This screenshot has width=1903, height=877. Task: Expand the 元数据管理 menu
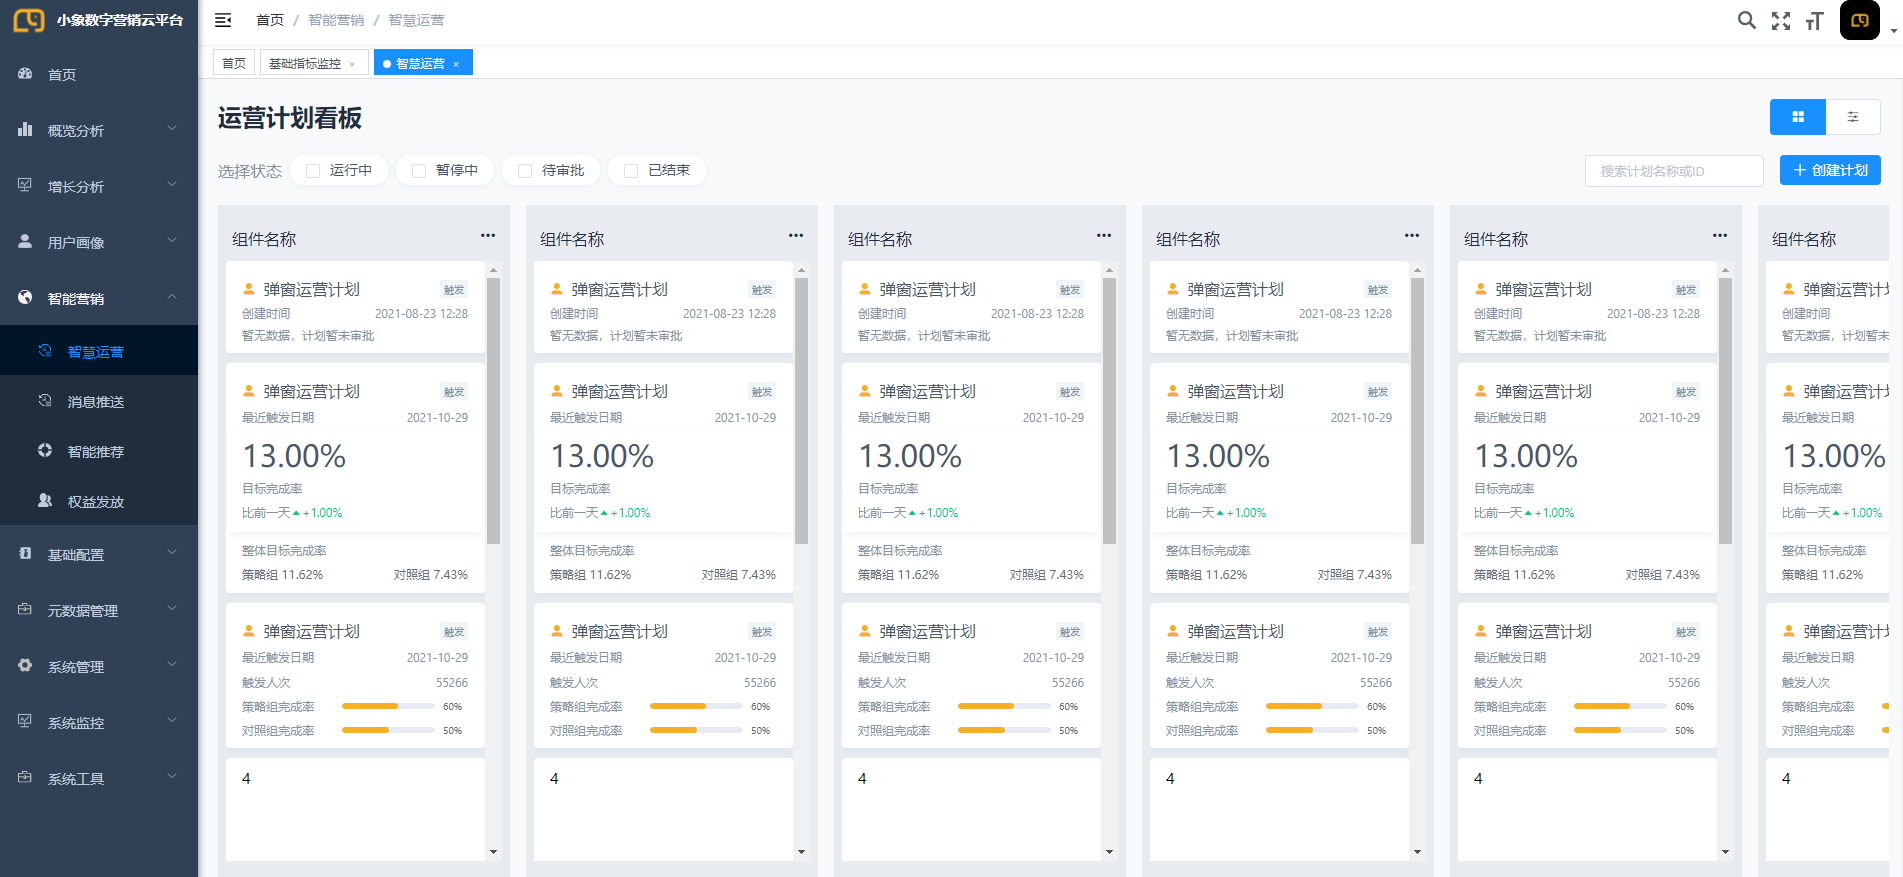[x=172, y=609]
